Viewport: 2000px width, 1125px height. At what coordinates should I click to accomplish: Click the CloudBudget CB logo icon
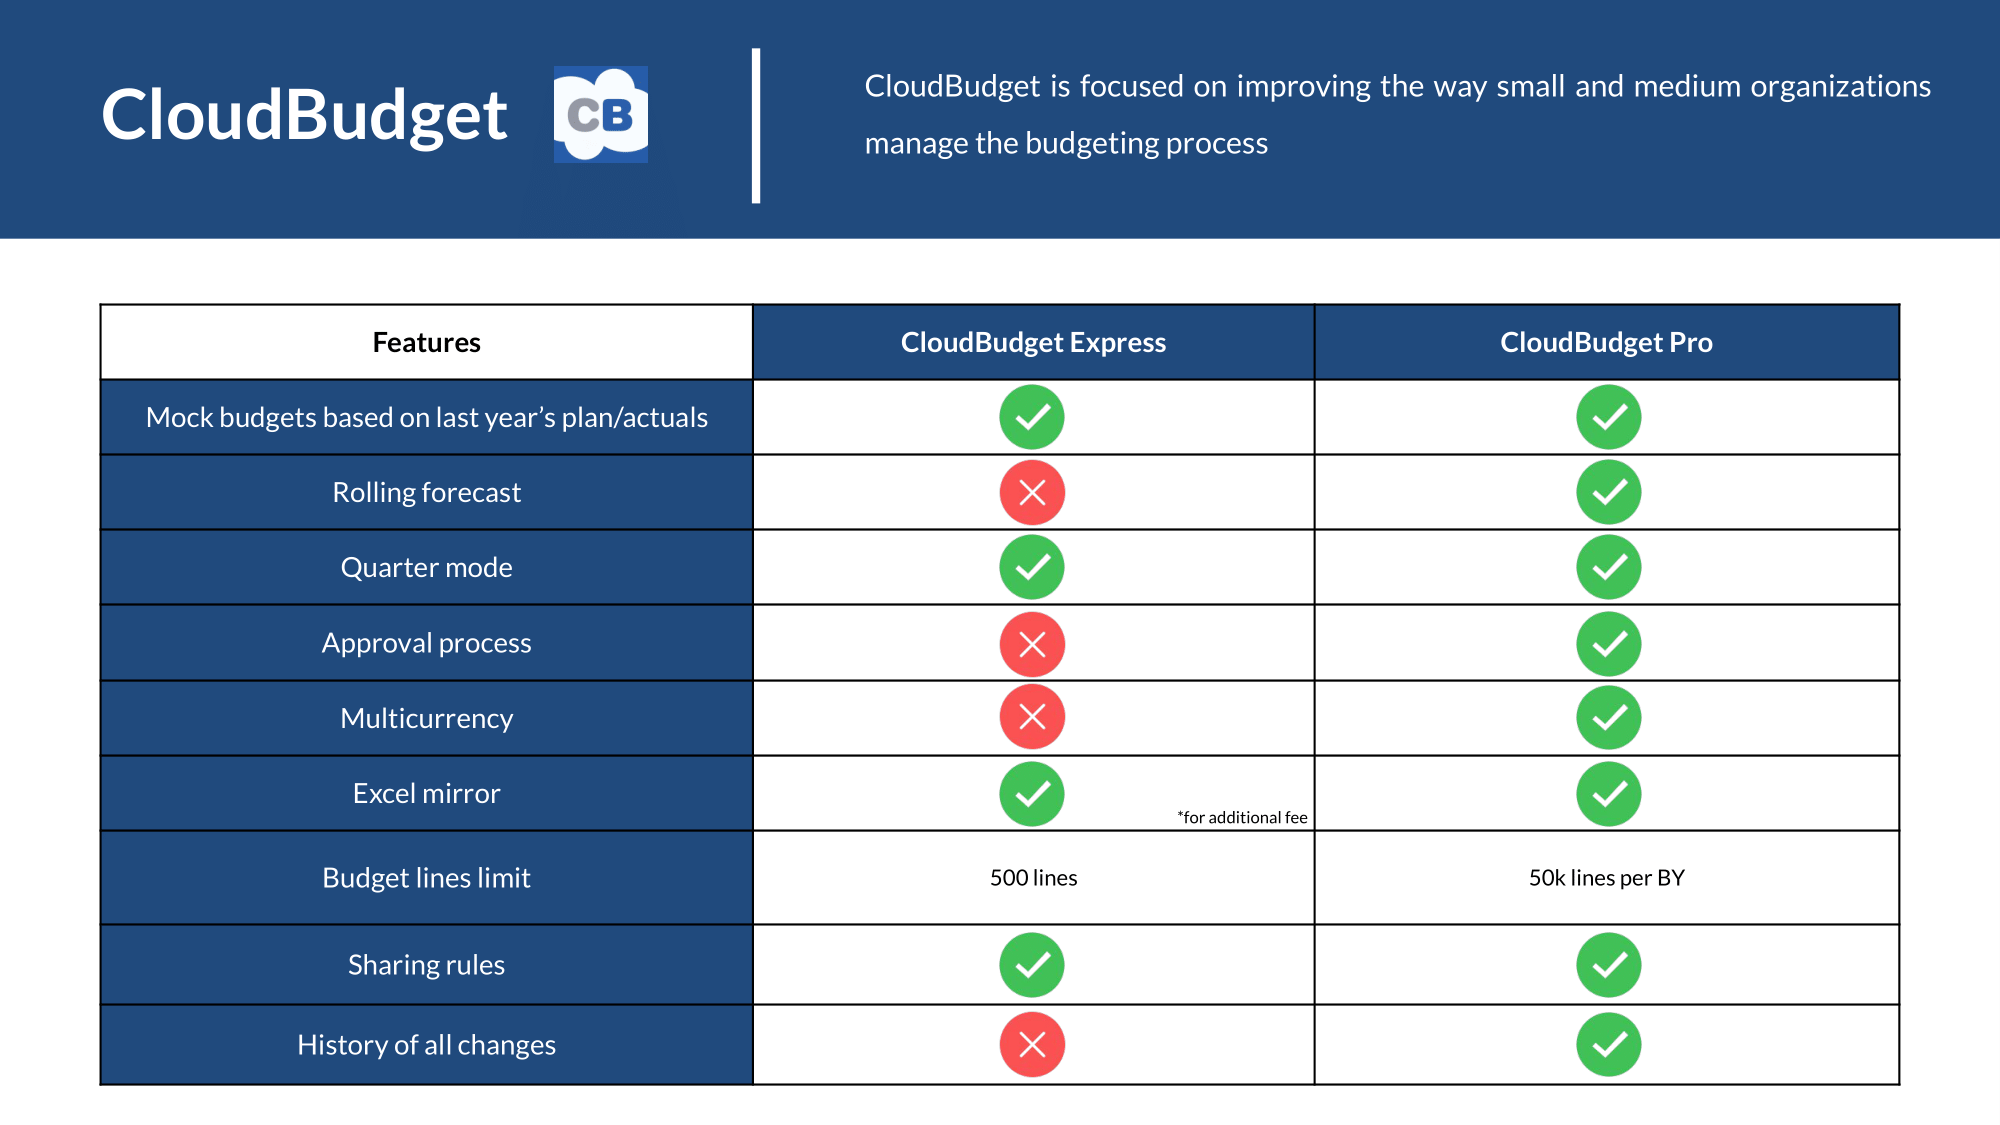coord(600,114)
